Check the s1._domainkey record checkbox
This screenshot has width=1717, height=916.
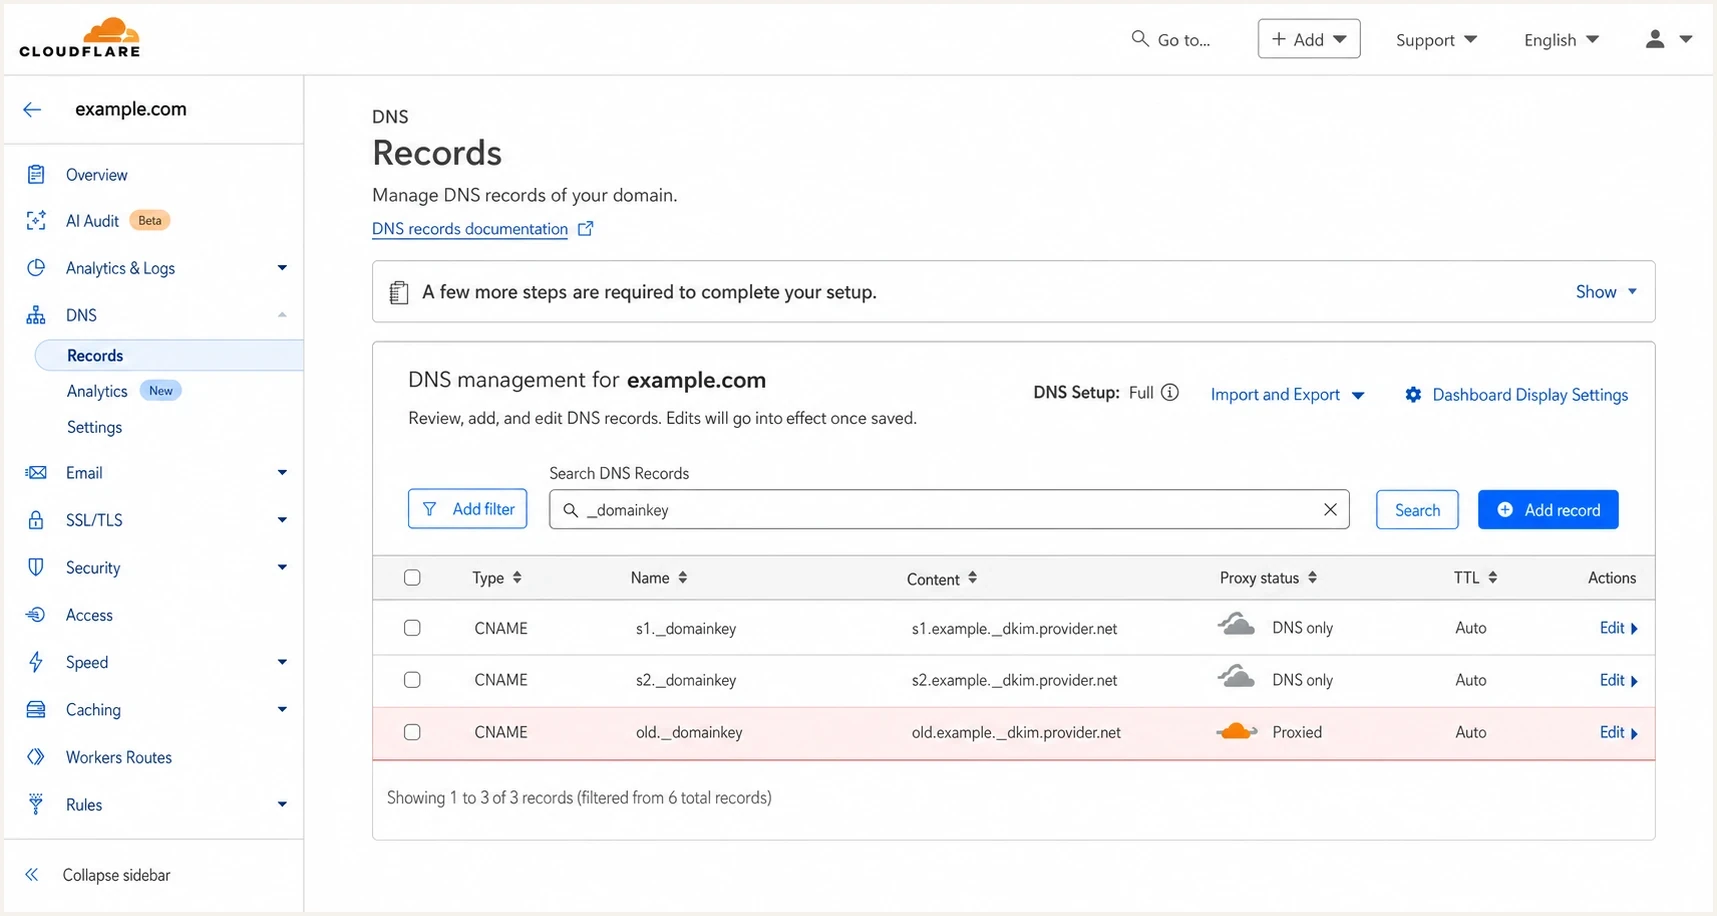[x=412, y=628]
